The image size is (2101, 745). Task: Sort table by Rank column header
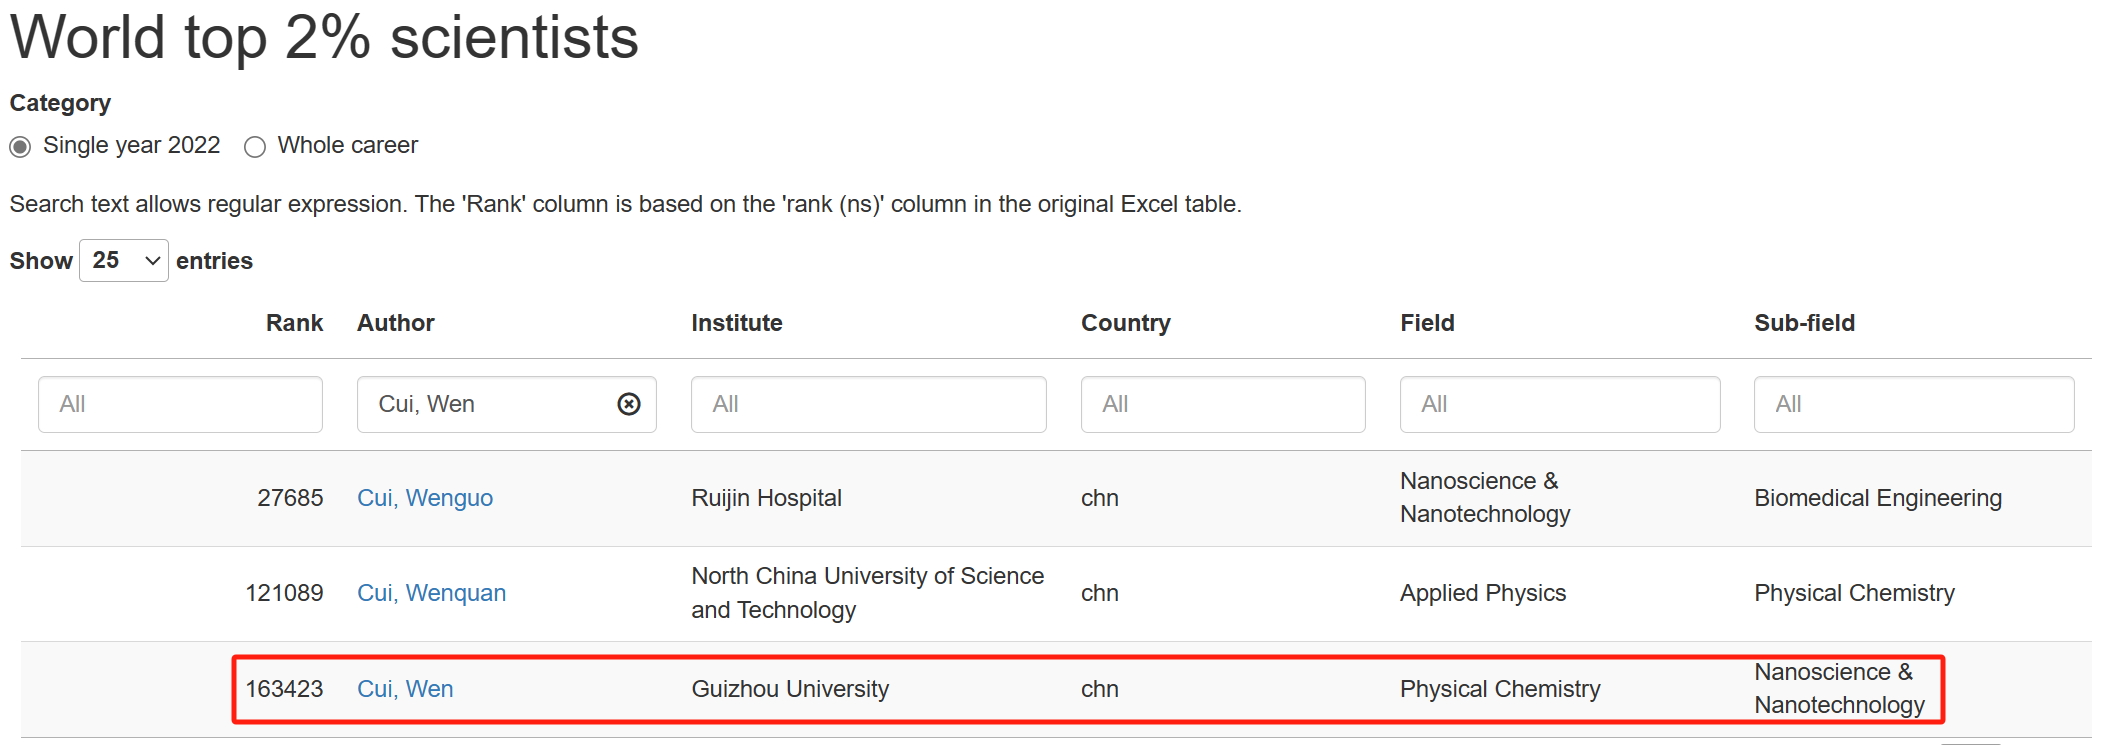coord(294,323)
